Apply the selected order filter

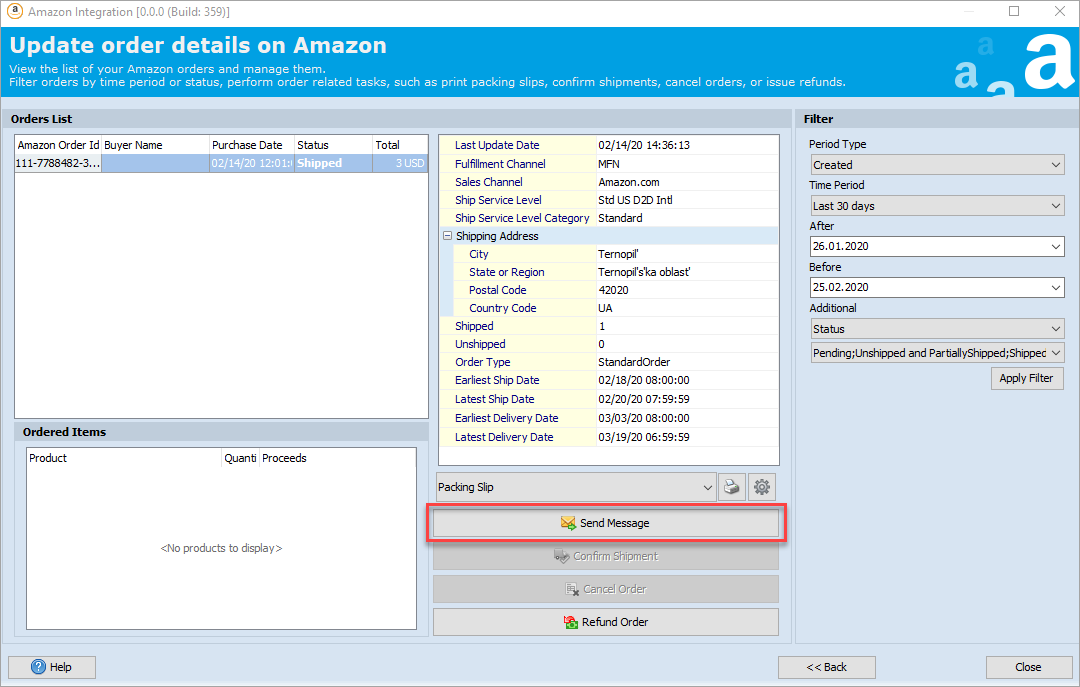(x=1027, y=378)
